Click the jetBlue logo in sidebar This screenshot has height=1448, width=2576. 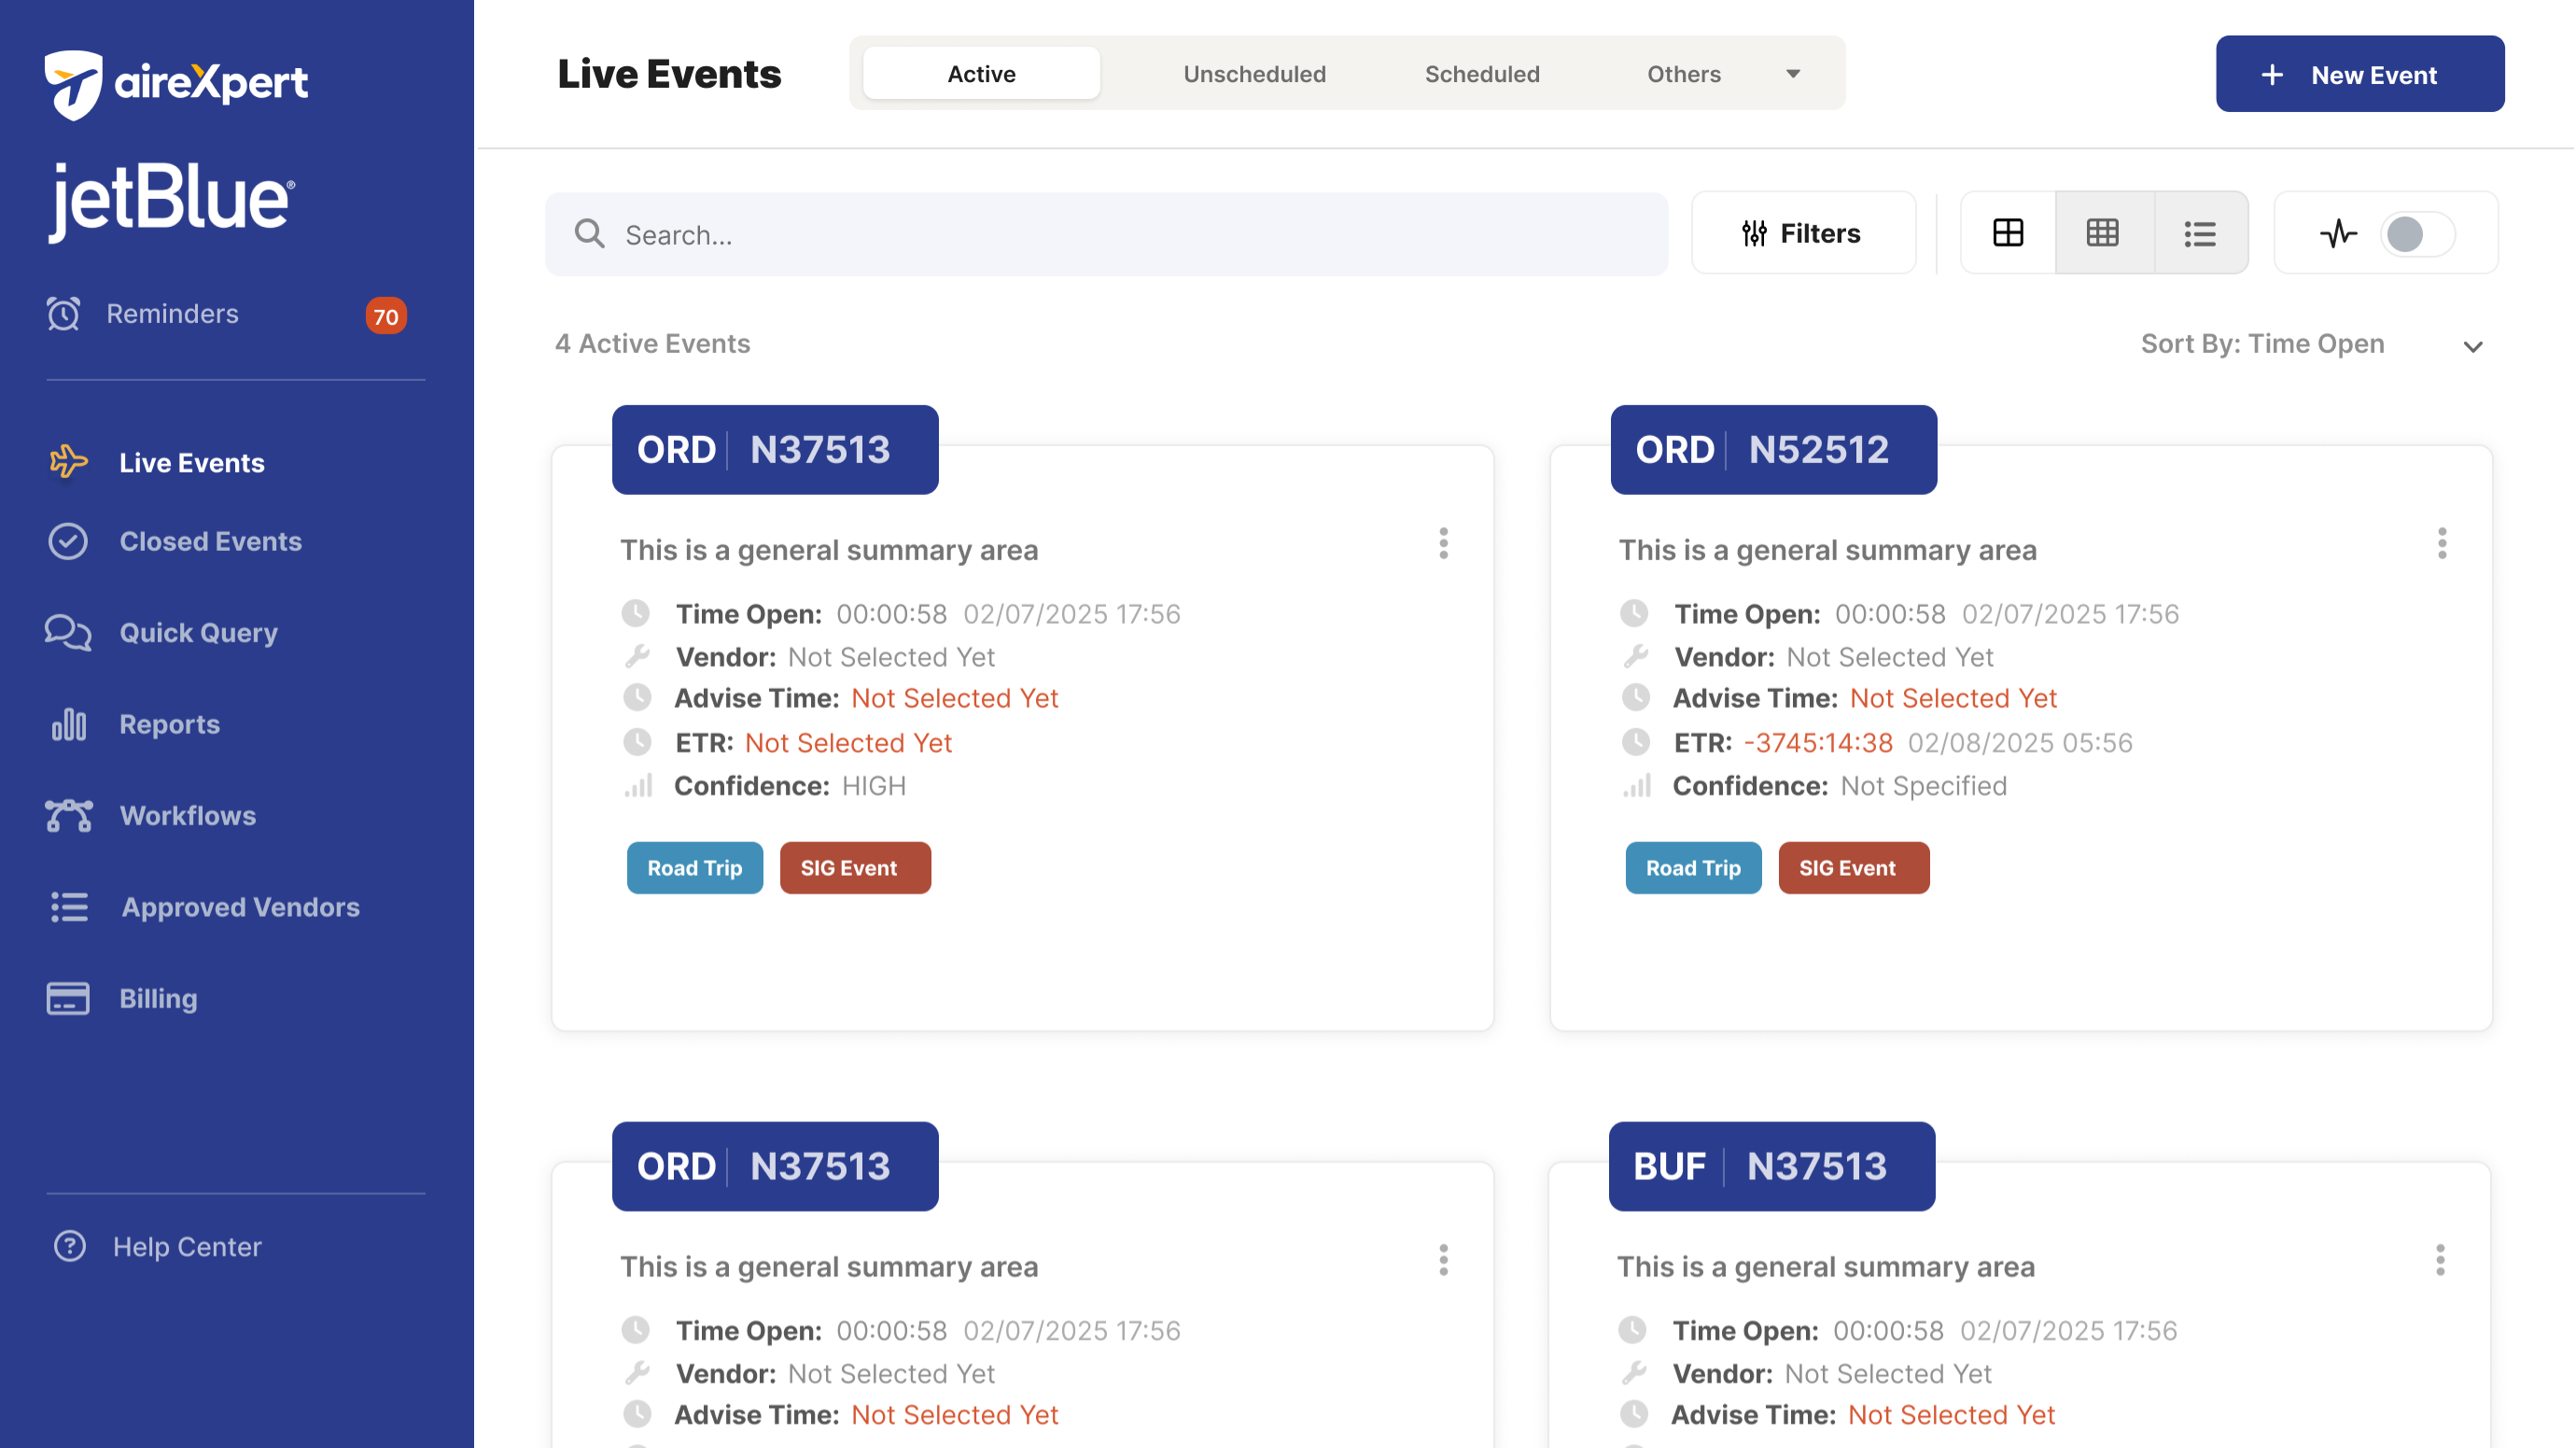172,201
